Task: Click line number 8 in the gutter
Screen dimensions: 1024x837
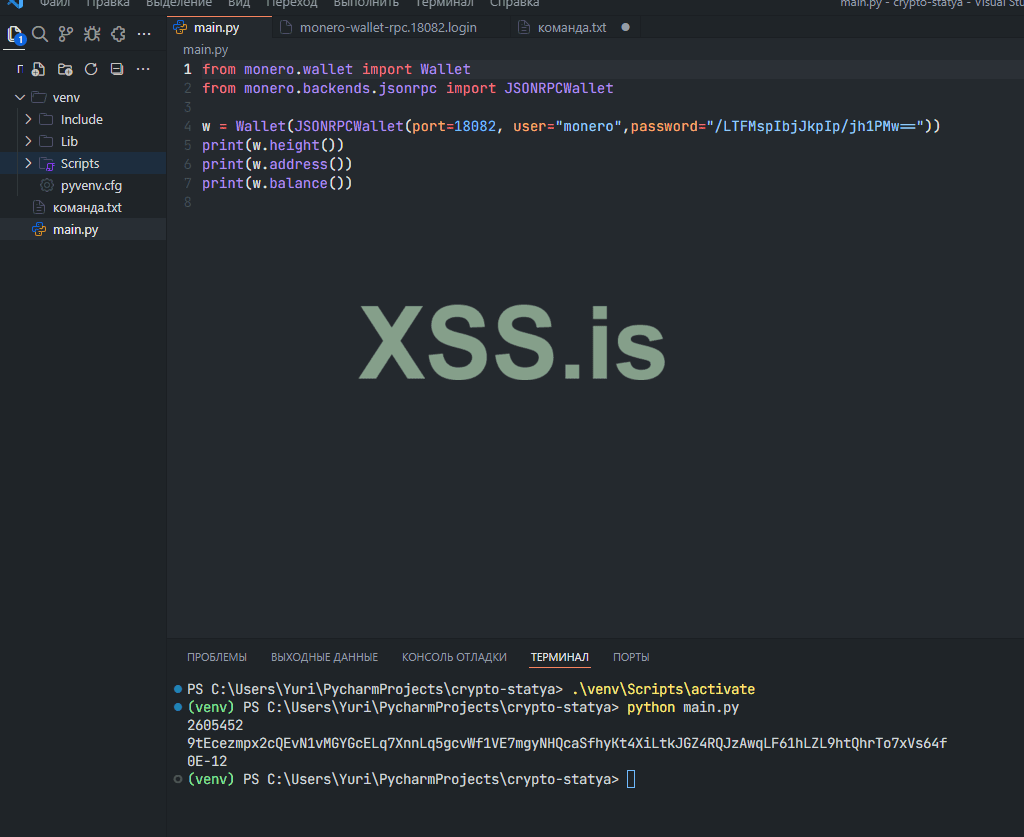Action: [x=187, y=202]
